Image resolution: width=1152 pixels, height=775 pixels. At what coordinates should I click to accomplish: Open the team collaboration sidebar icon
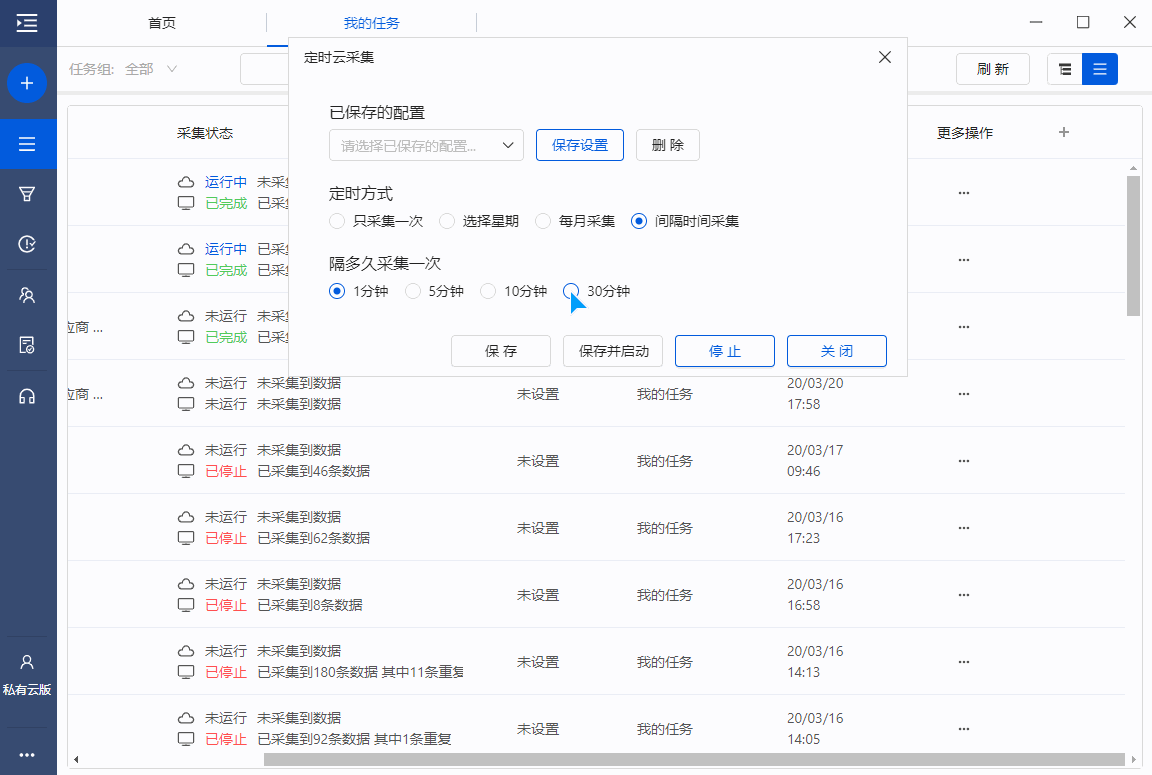pyautogui.click(x=27, y=295)
